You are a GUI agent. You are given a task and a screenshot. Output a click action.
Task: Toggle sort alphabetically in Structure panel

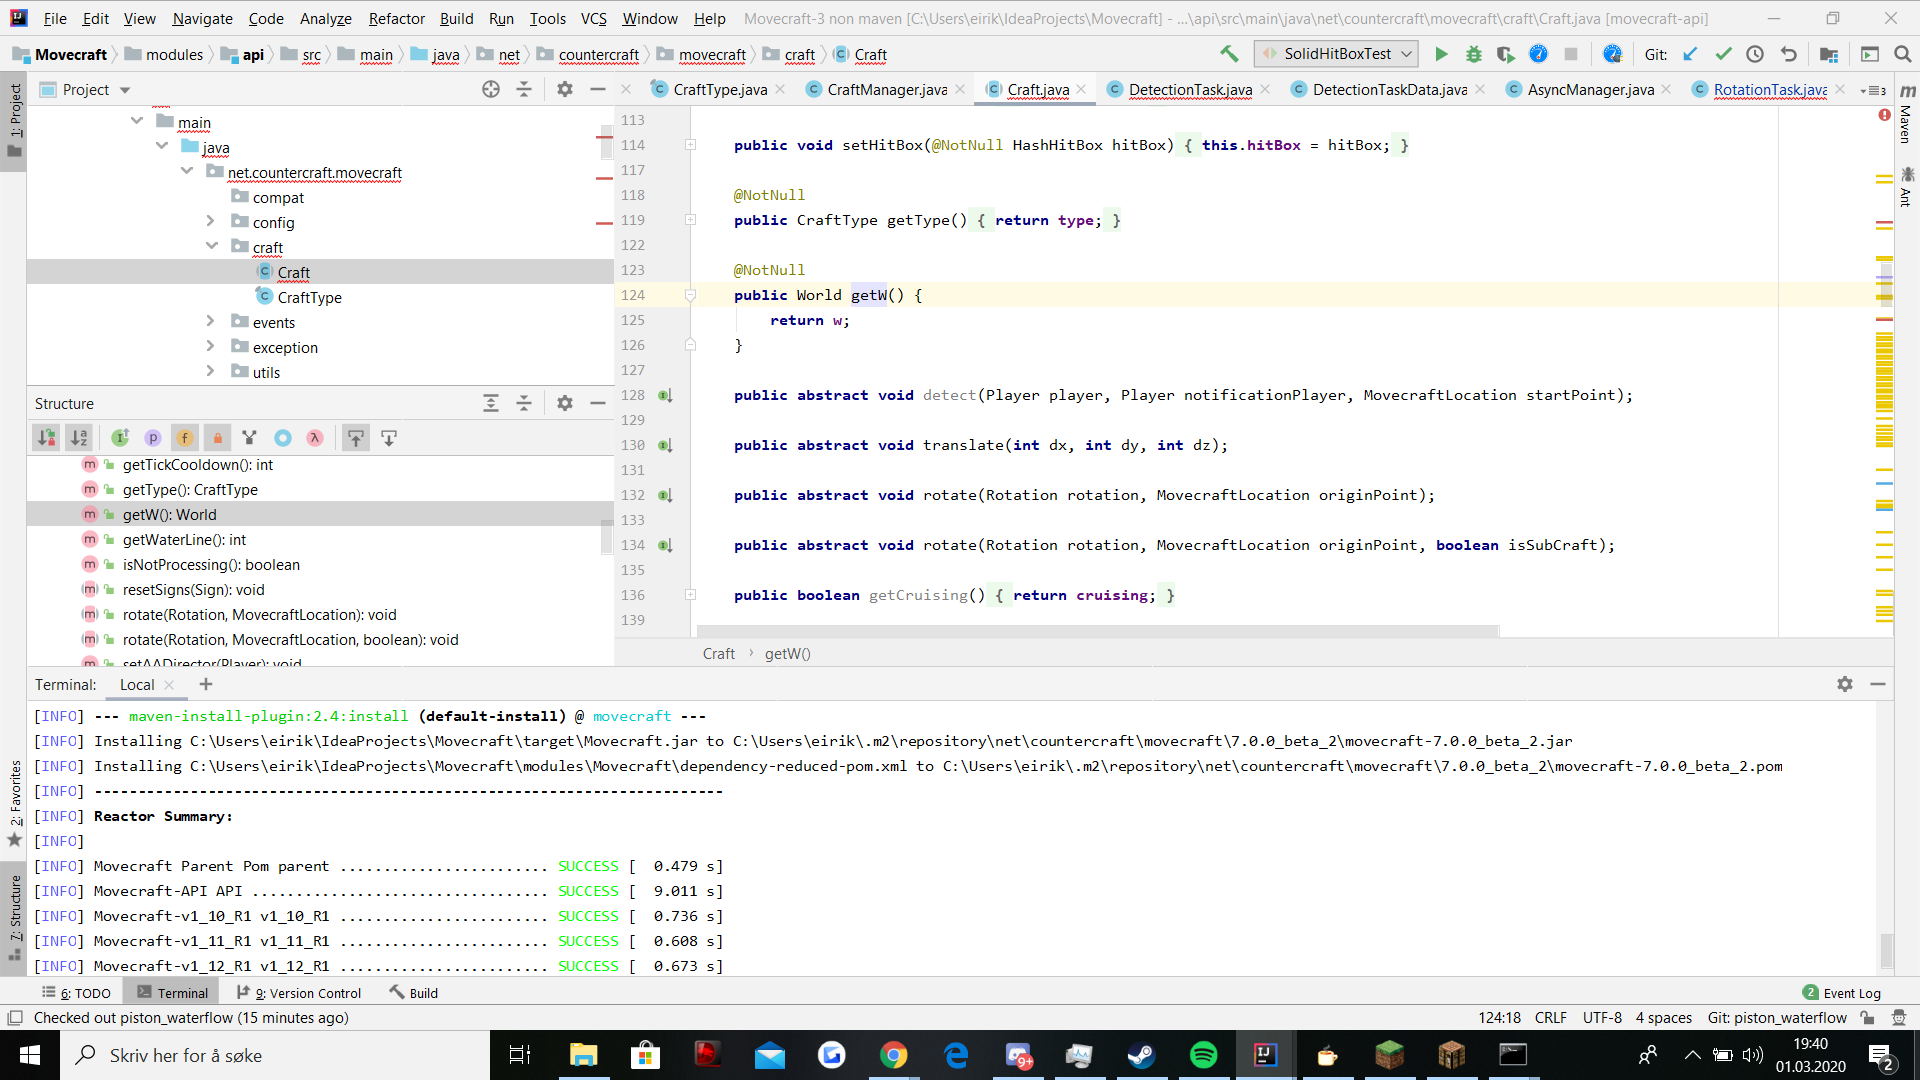click(x=79, y=438)
